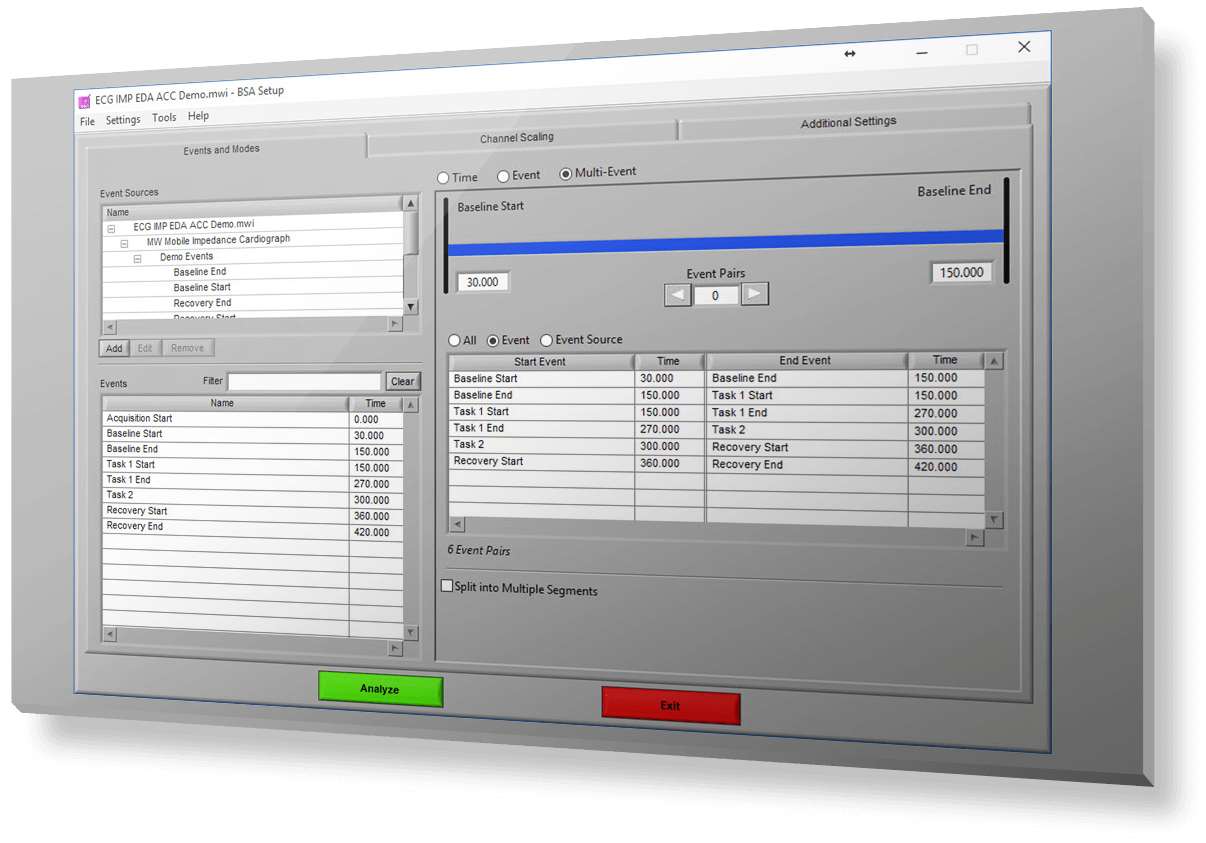1206x843 pixels.
Task: Select the All event pairs radio button
Action: point(454,341)
